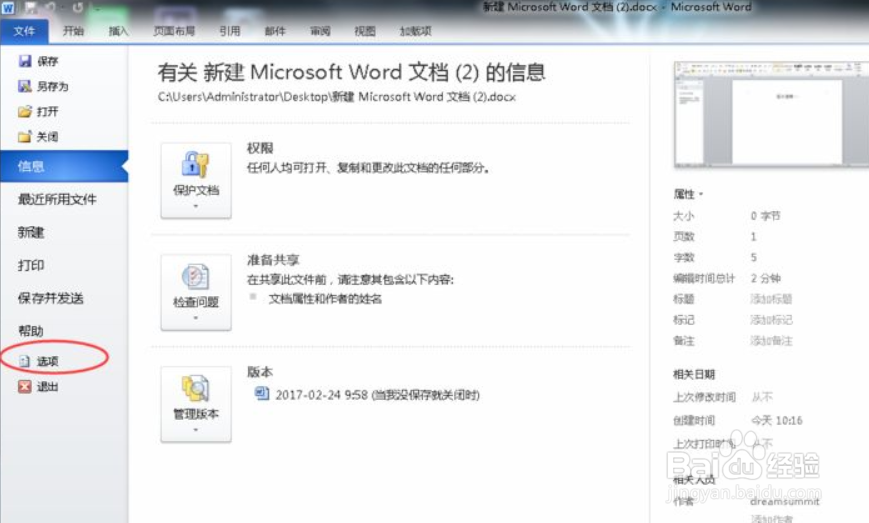Switch to the 插入 Insert tab

pos(118,31)
